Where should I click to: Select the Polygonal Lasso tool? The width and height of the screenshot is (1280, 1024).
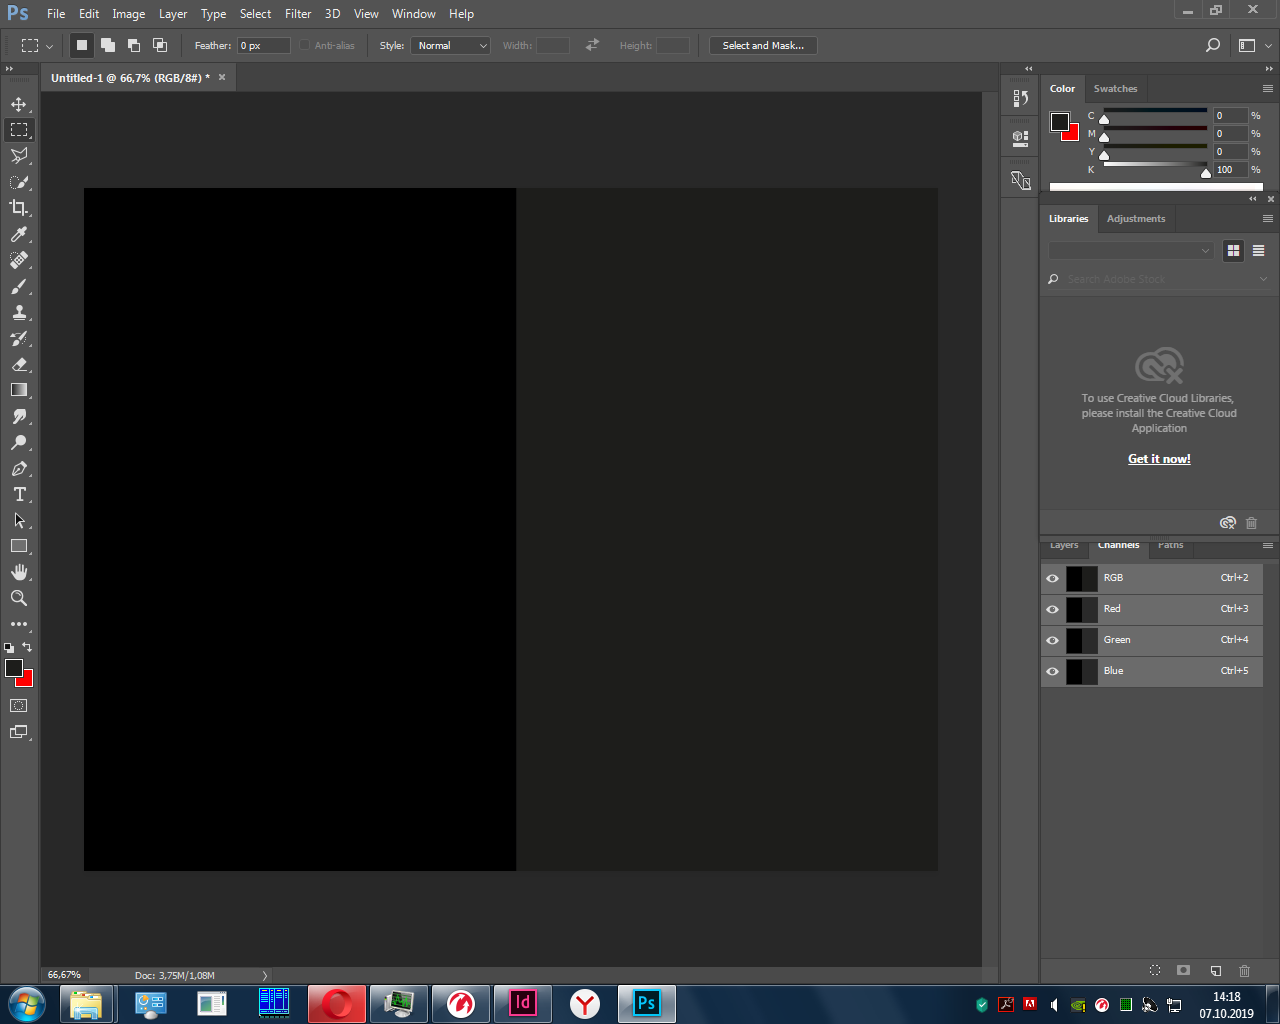point(19,156)
